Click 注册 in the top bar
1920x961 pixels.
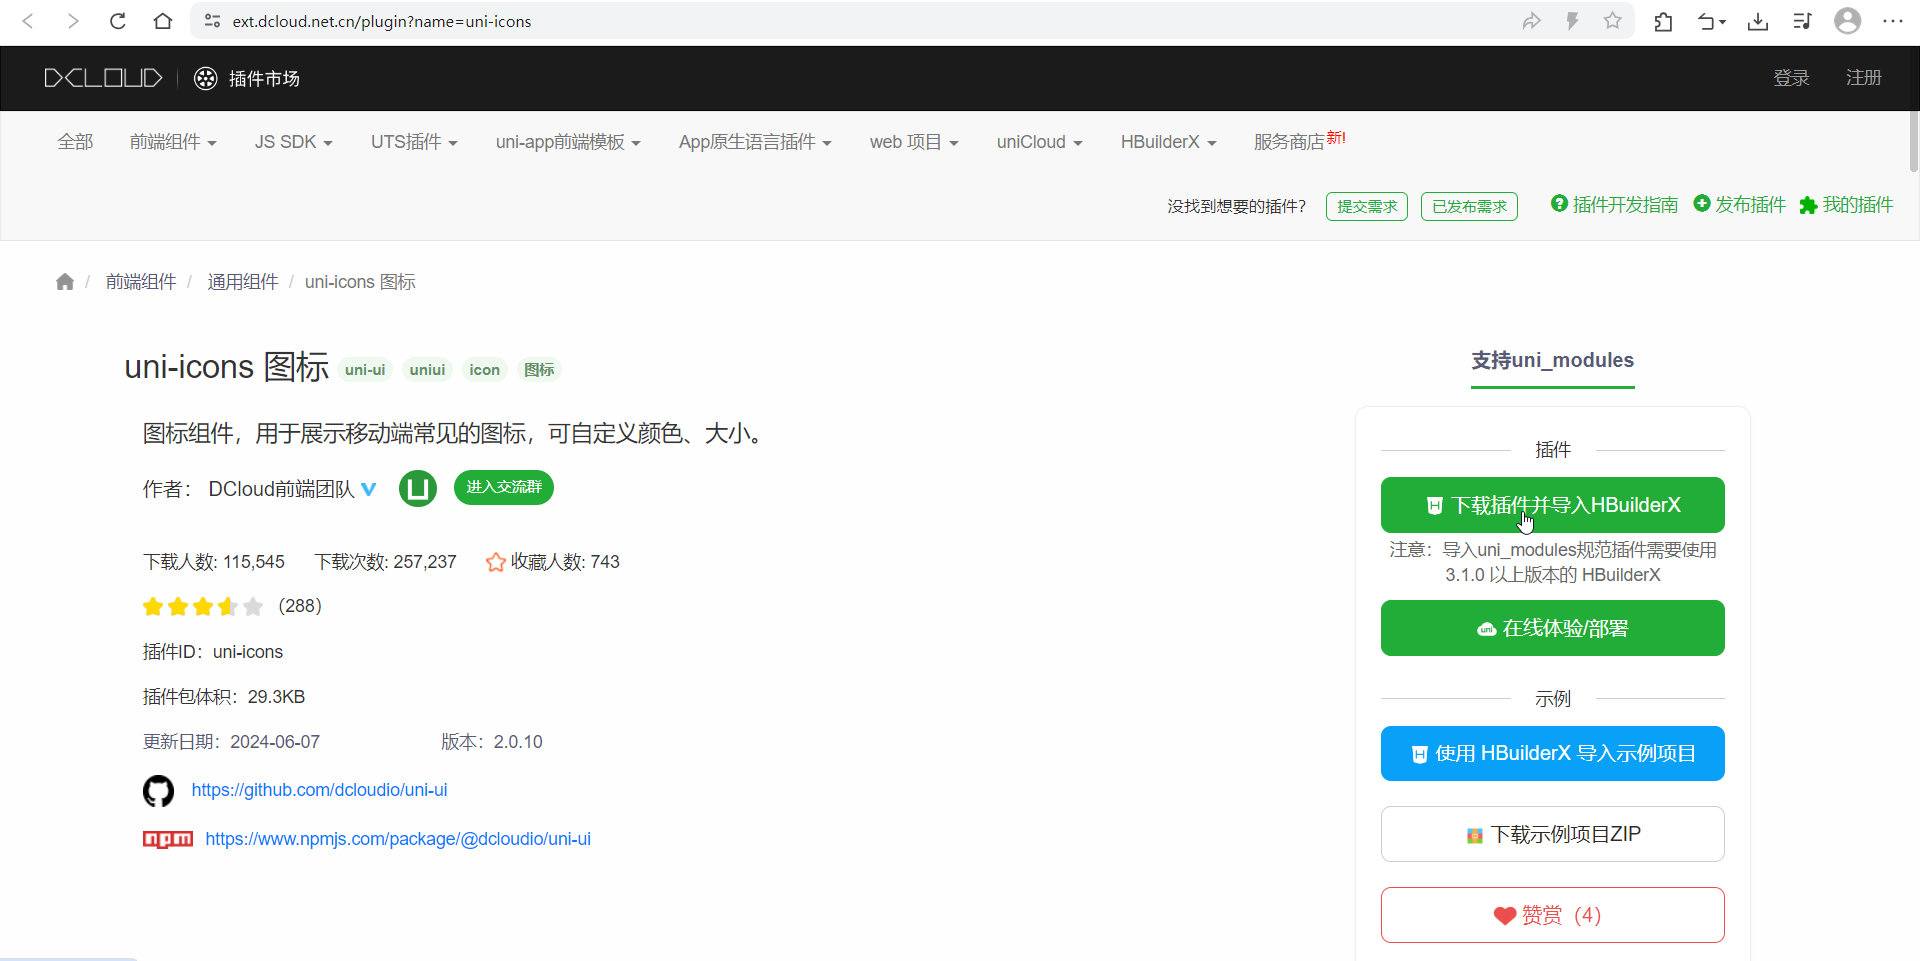click(x=1863, y=78)
